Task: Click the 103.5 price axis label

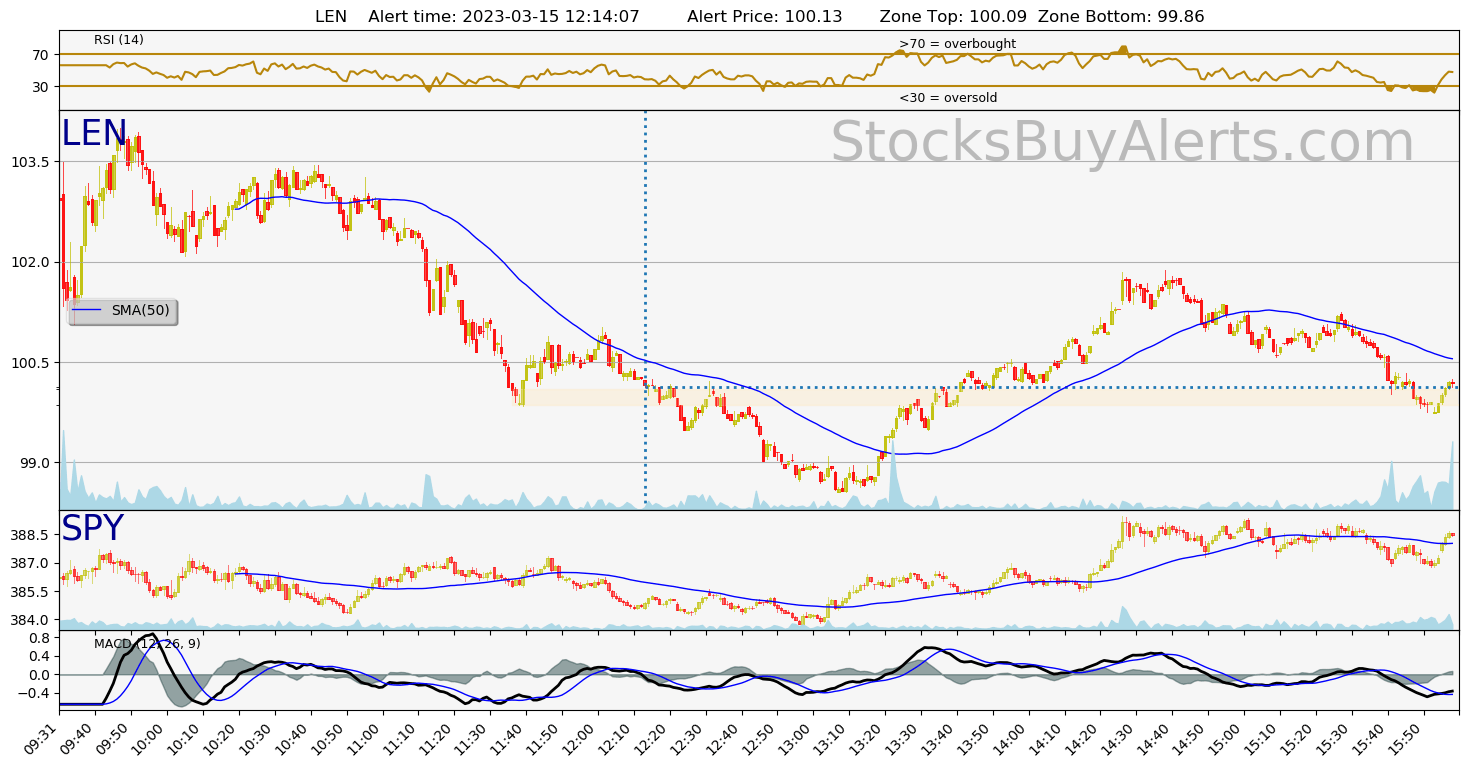Action: [x=33, y=162]
